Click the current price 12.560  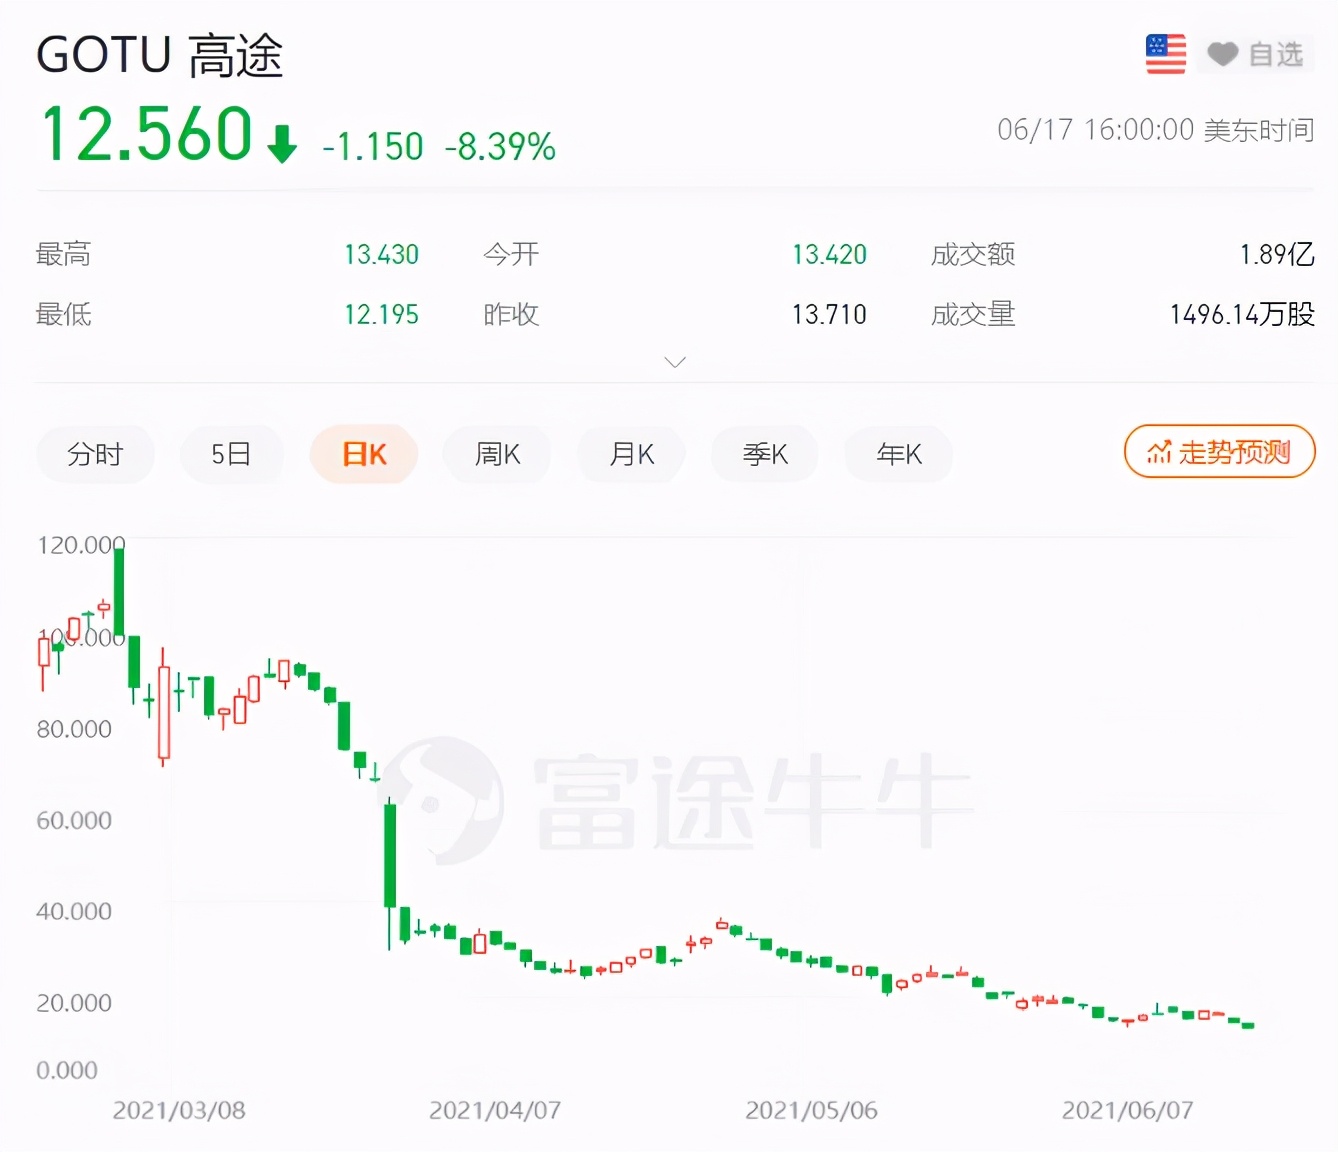146,134
